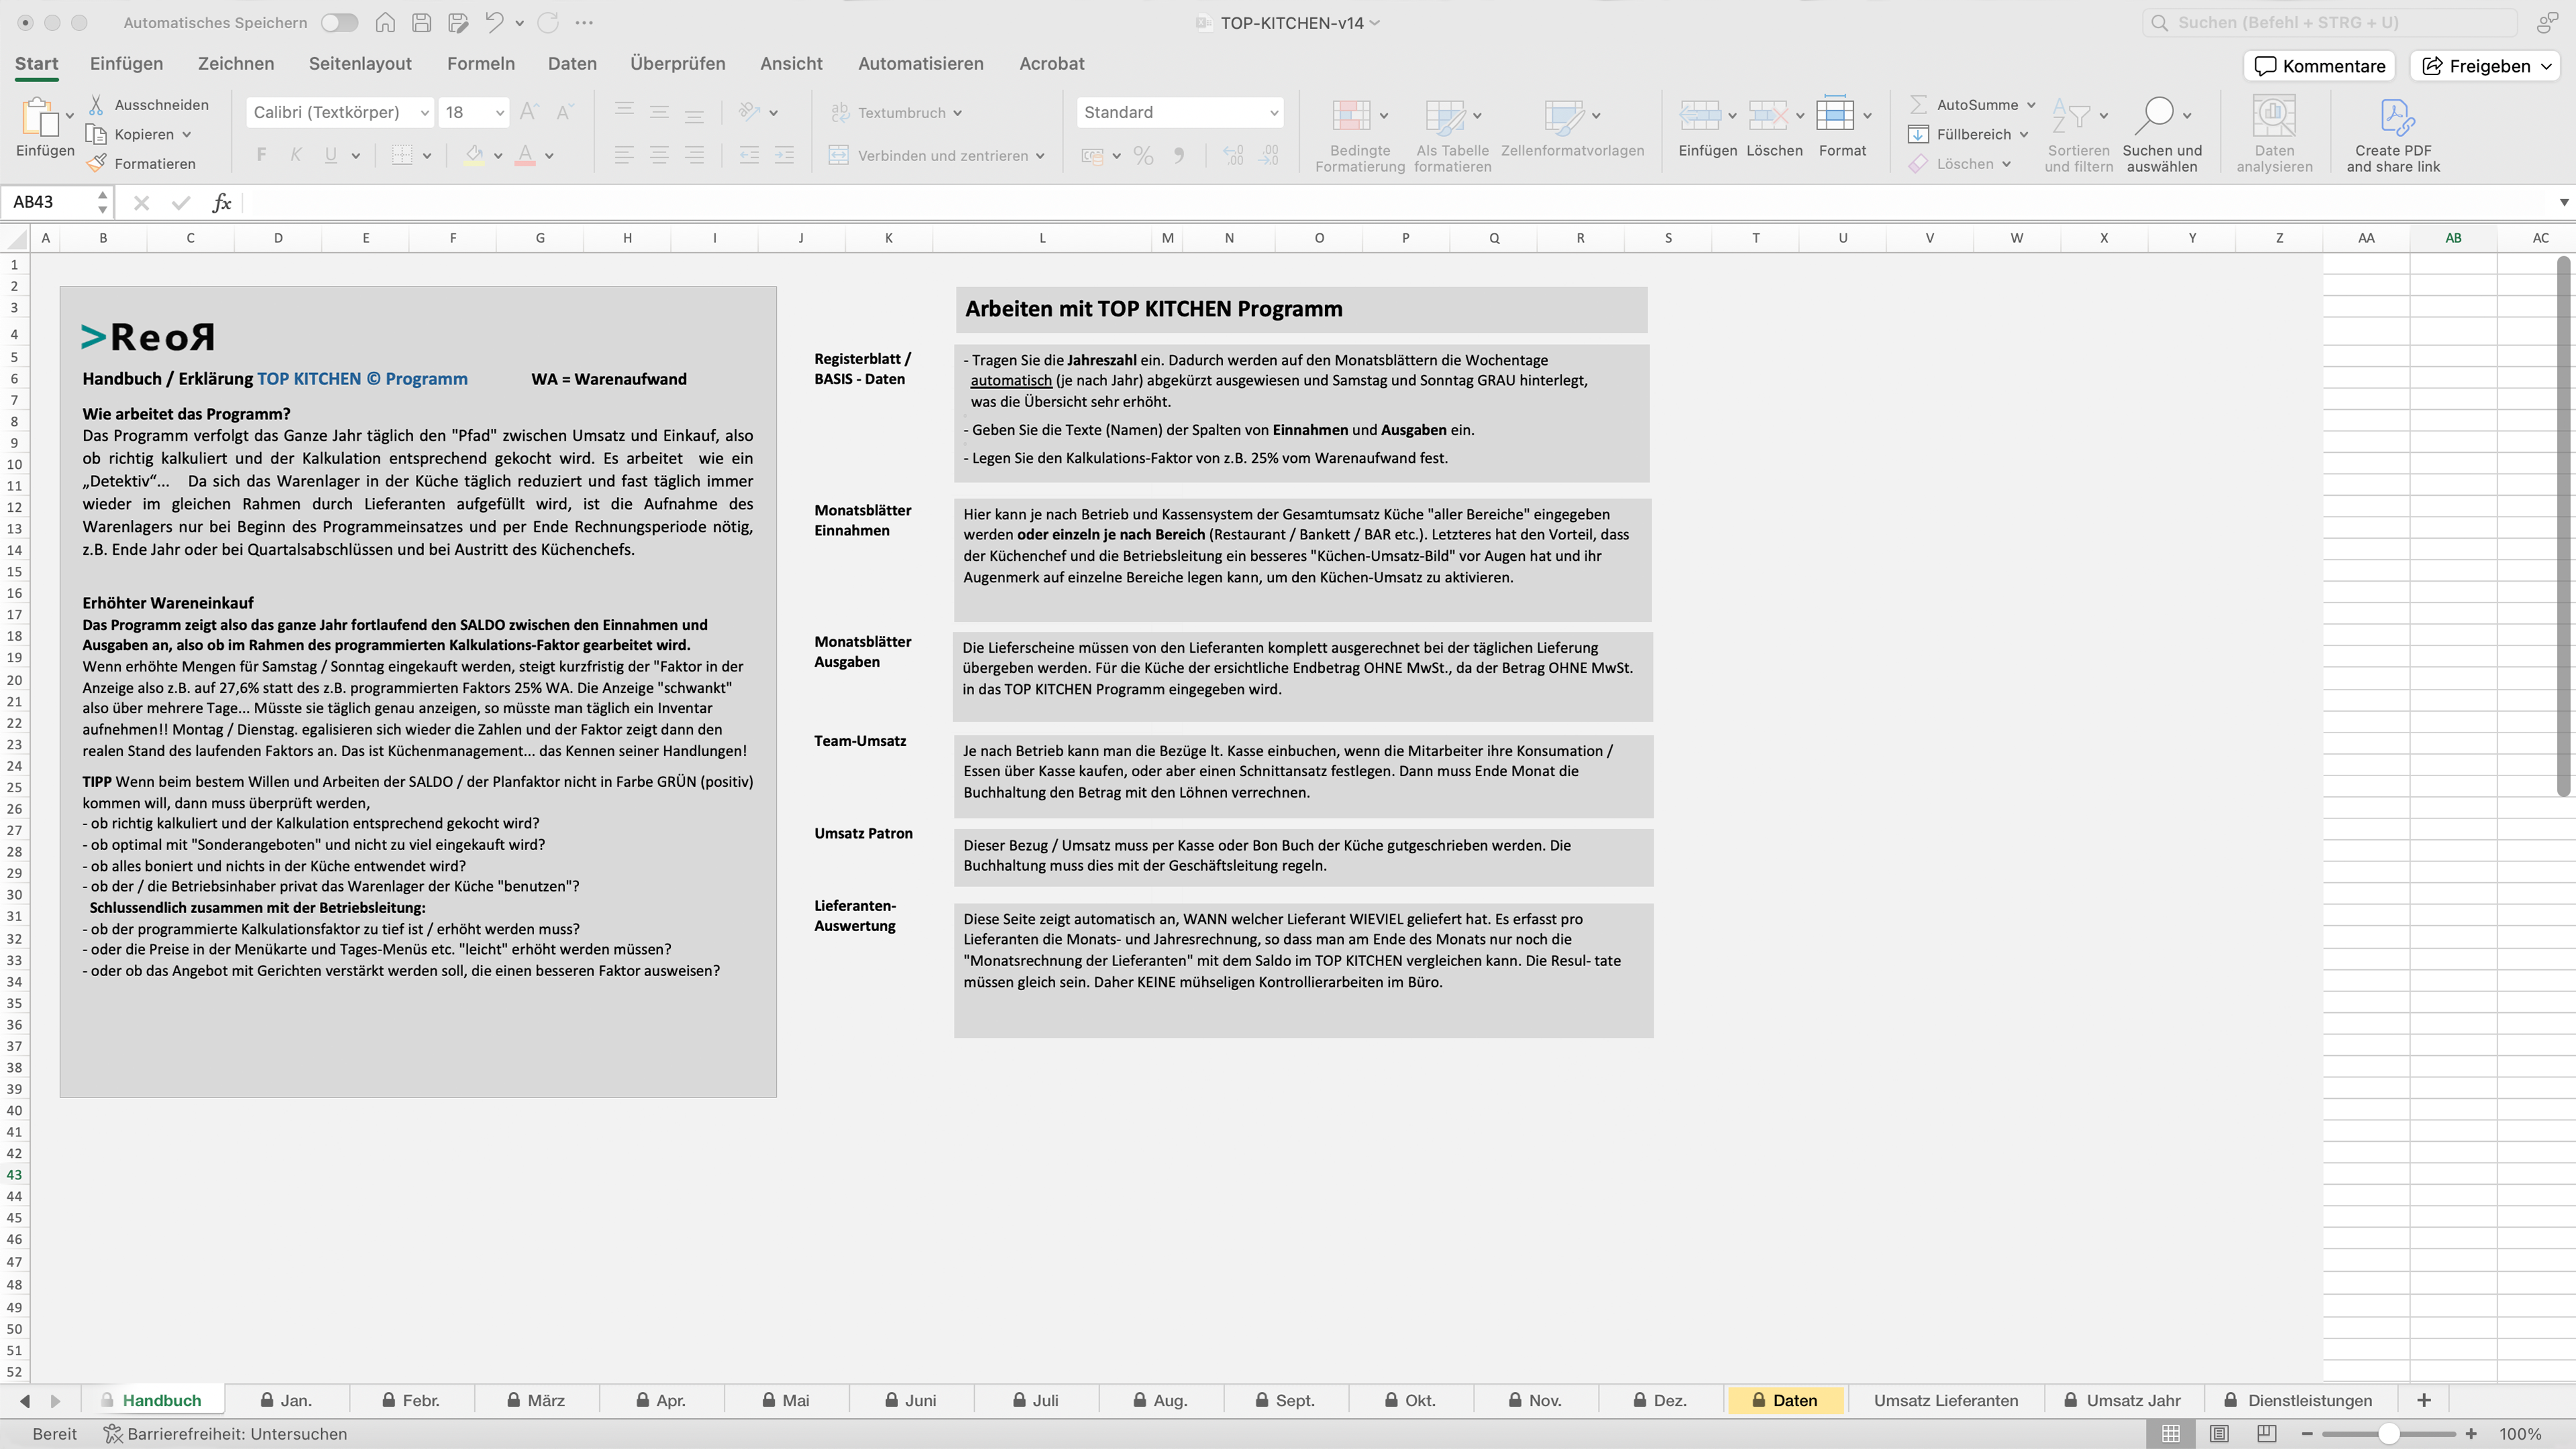
Task: Expand the Kopieren dropdown arrow
Action: tap(187, 134)
